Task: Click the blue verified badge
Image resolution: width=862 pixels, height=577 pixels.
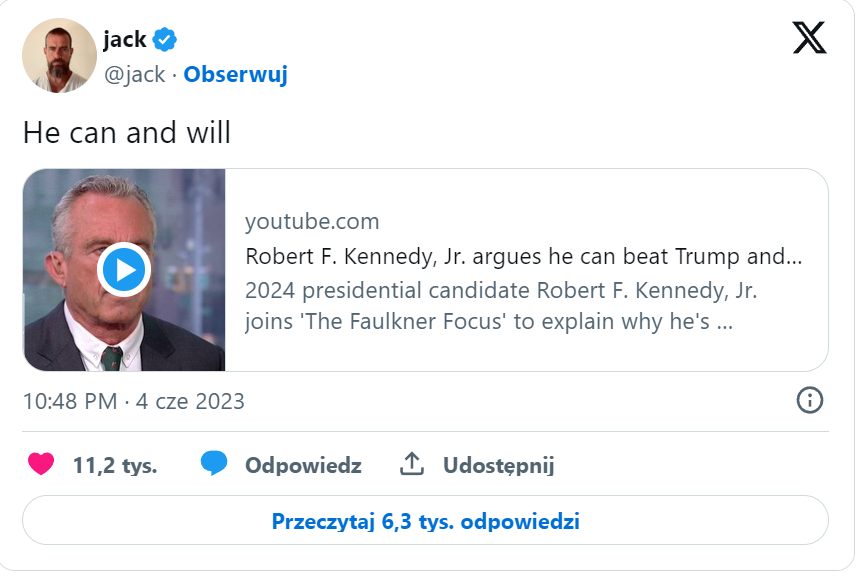Action: click(164, 40)
